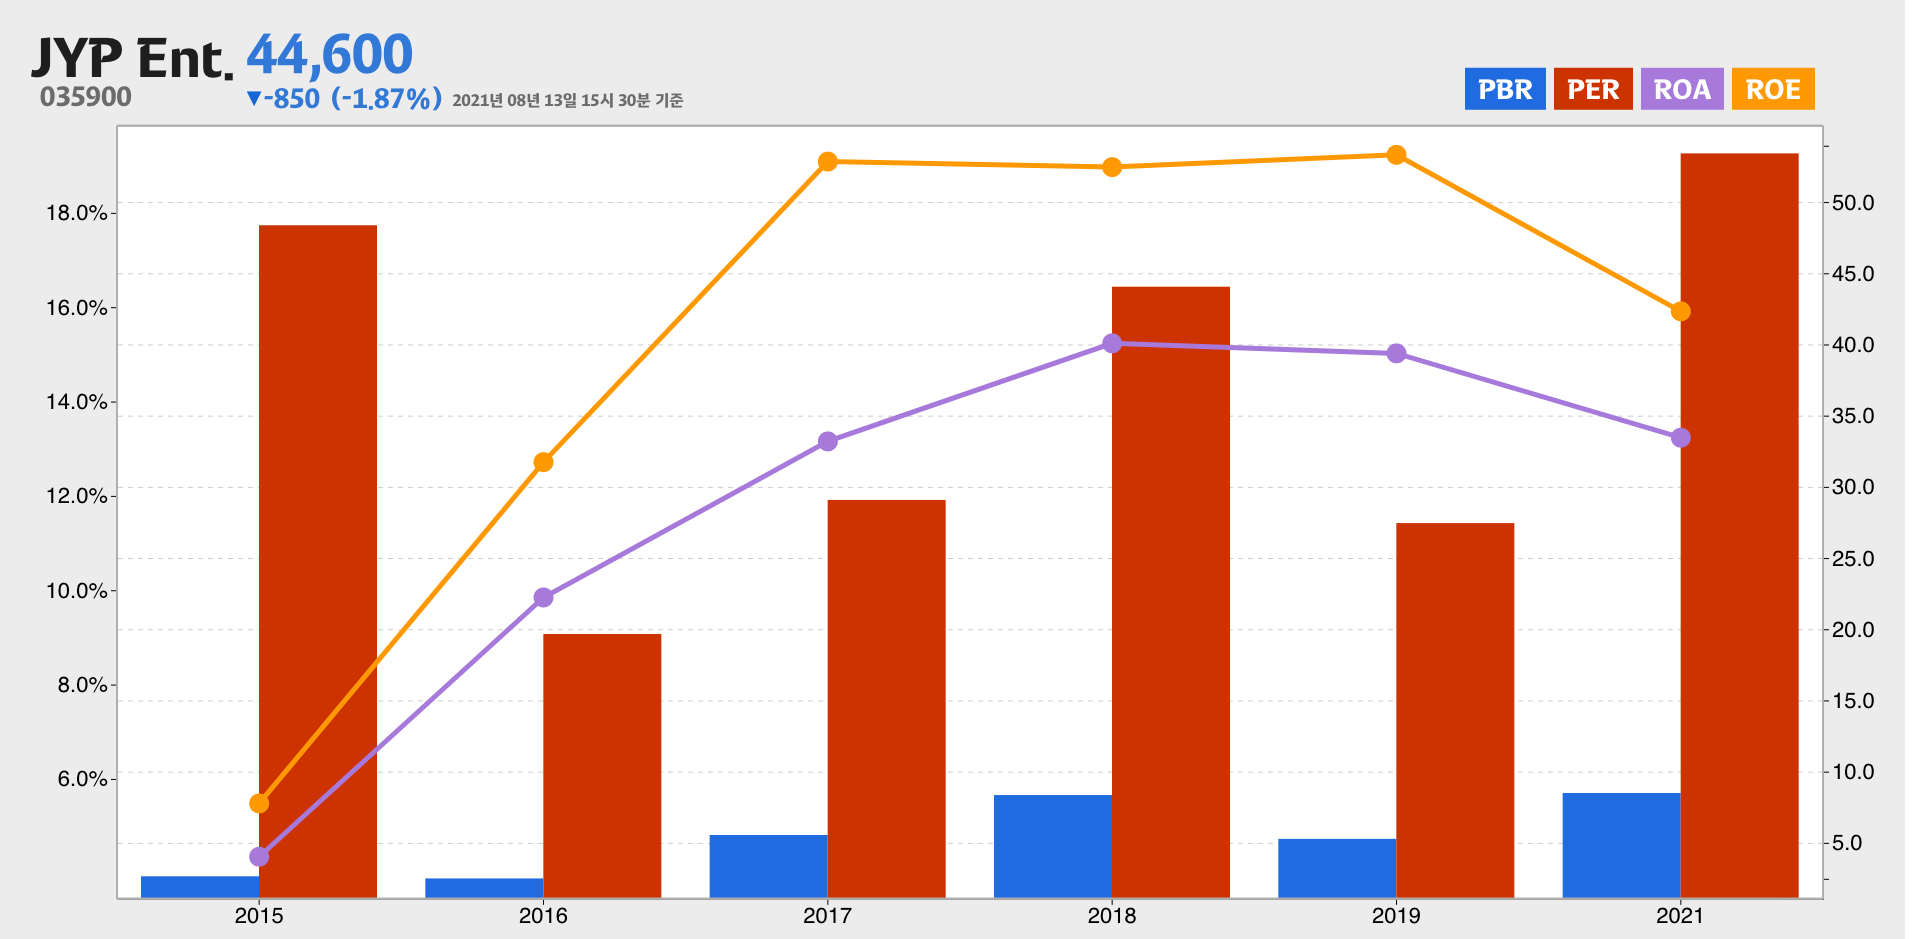1920x939 pixels.
Task: Click the 2016 x-axis label
Action: pyautogui.click(x=543, y=915)
